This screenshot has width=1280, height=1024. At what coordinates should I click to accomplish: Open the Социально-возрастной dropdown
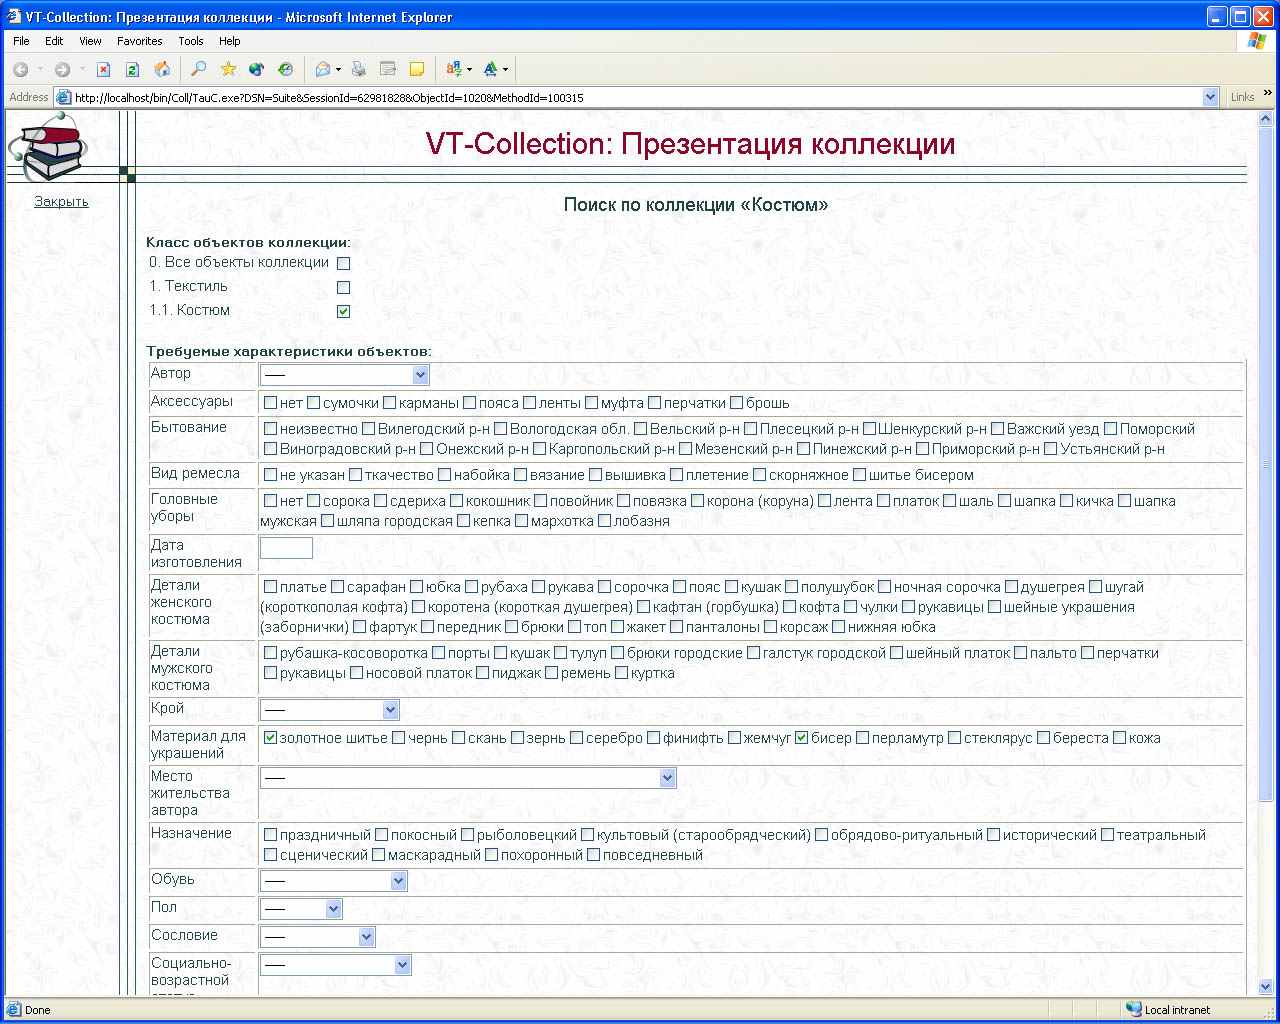click(x=335, y=965)
